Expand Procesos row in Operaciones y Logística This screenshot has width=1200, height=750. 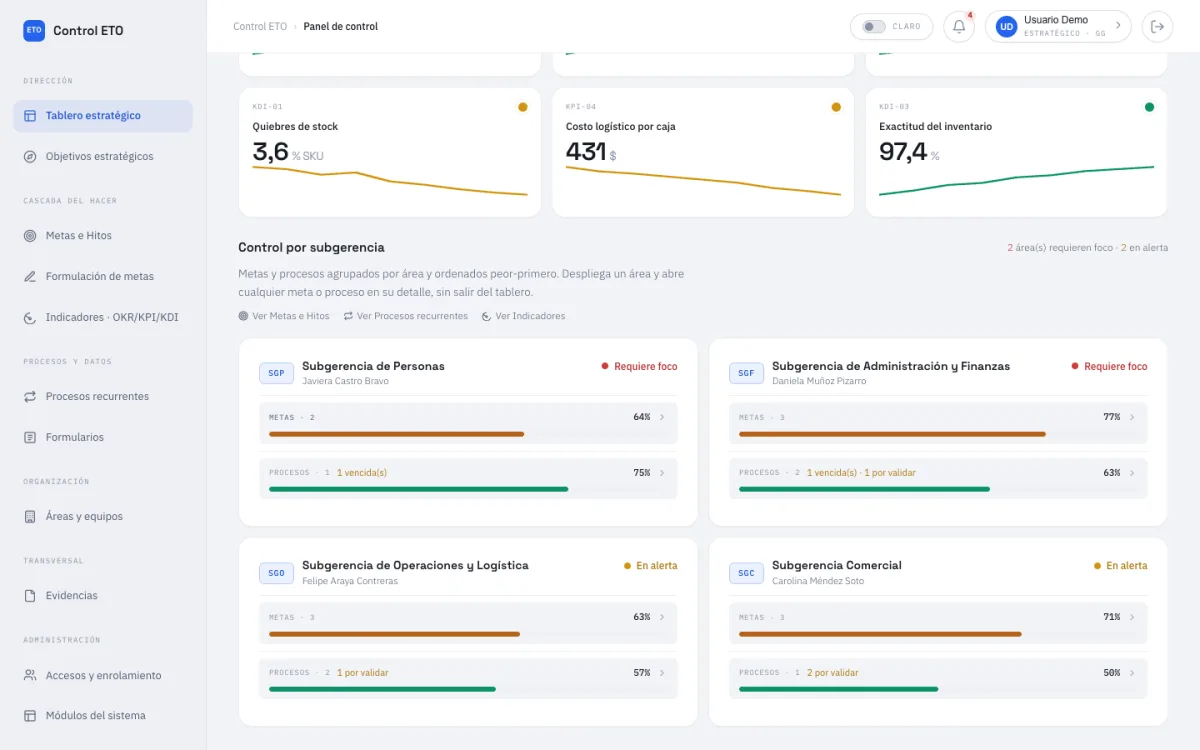coord(468,678)
